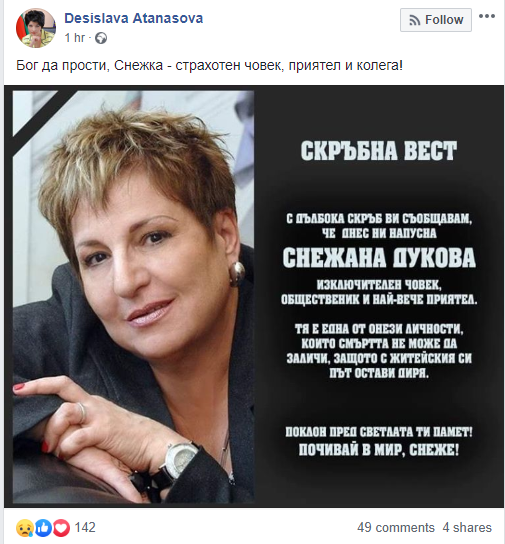Click the name "СНЕЖАНА ДУКОВА" in the obituary image
Screen dimensions: 505x544
click(x=379, y=258)
